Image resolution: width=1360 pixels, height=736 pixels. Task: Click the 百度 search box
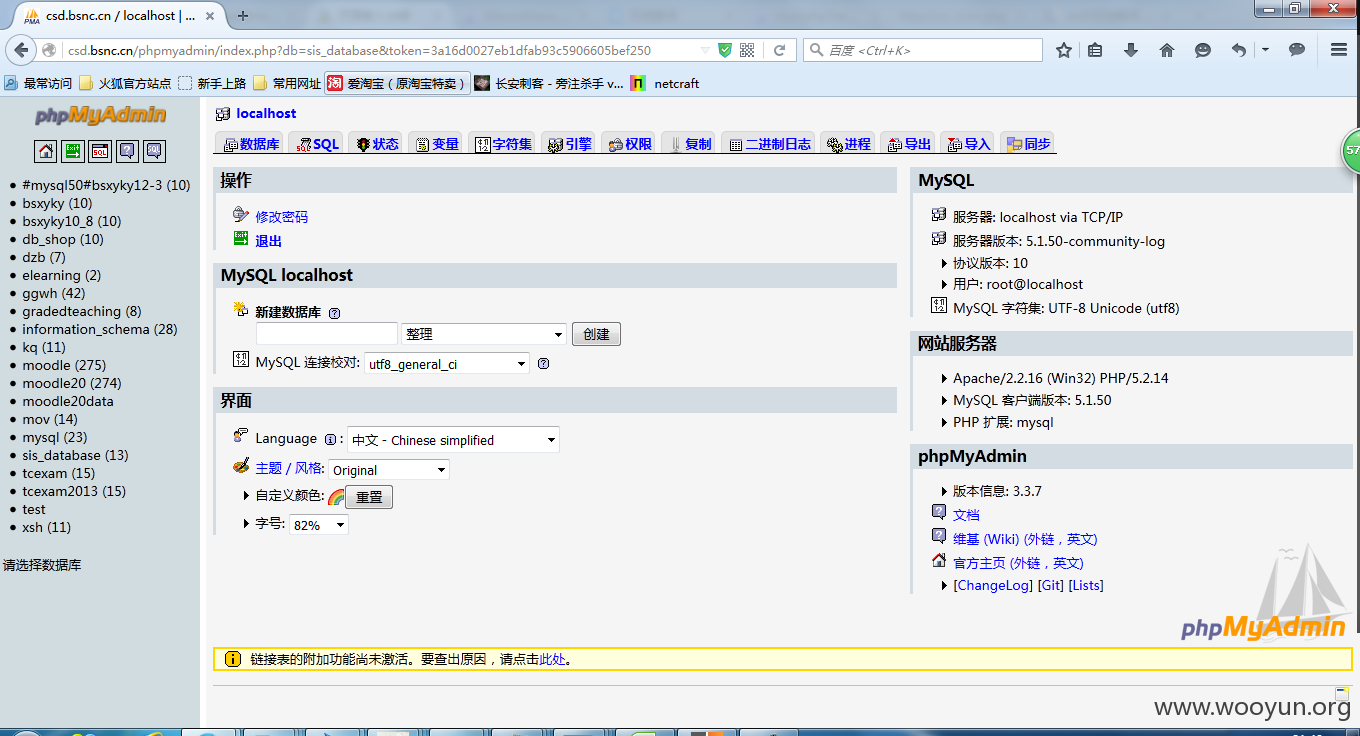point(923,50)
